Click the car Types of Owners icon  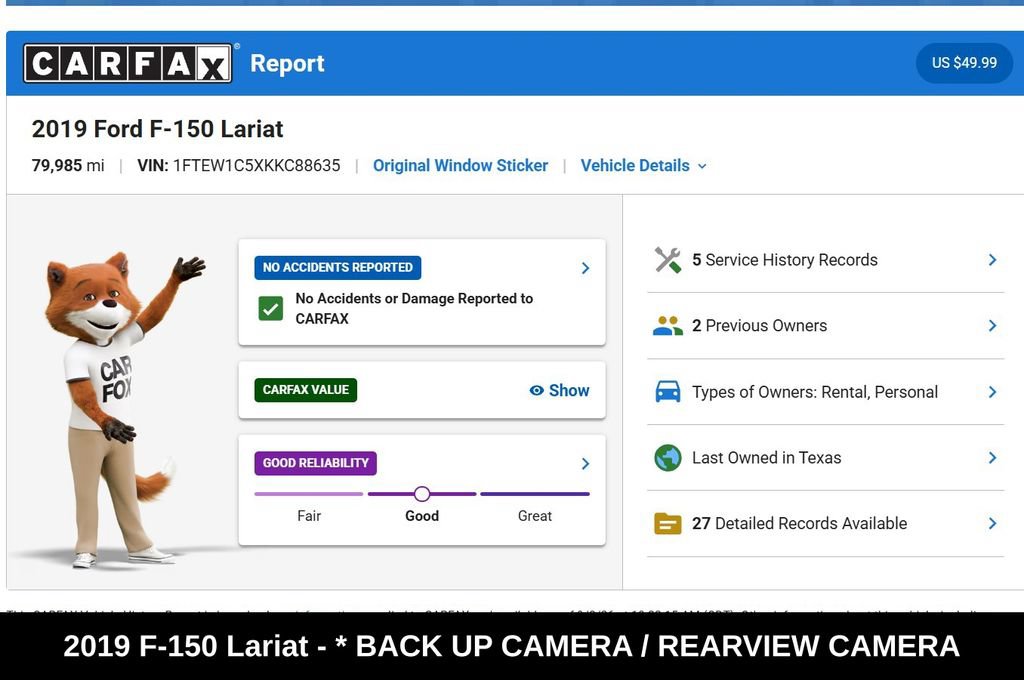[x=667, y=392]
